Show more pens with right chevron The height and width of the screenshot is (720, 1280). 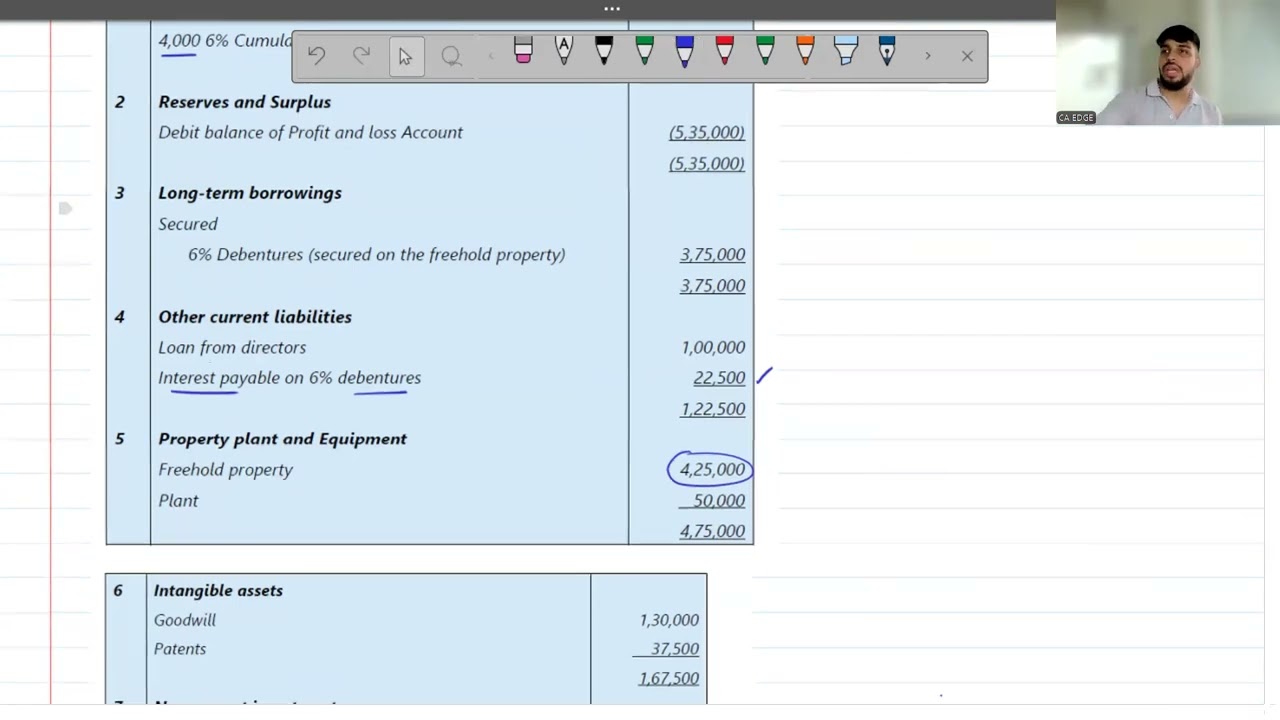coord(927,56)
